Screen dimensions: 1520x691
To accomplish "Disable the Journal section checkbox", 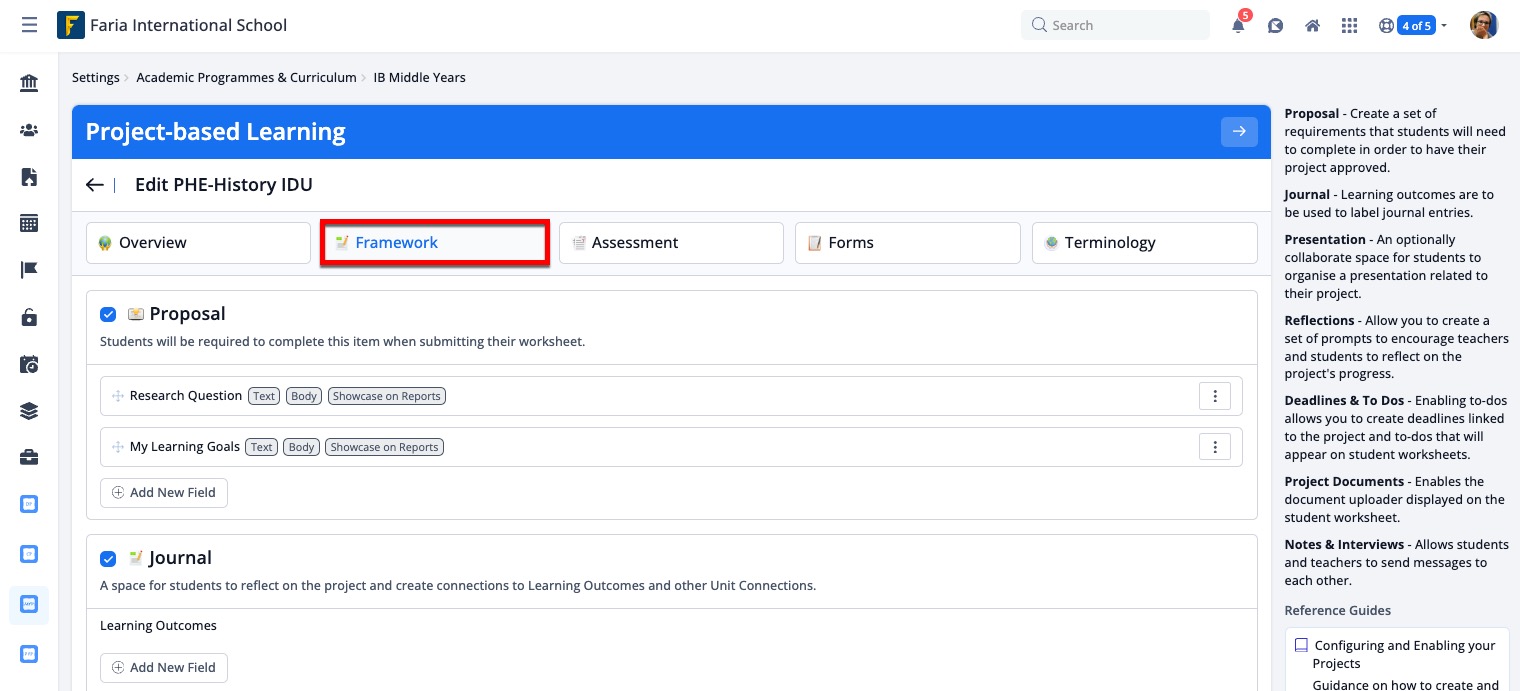I will coord(108,558).
